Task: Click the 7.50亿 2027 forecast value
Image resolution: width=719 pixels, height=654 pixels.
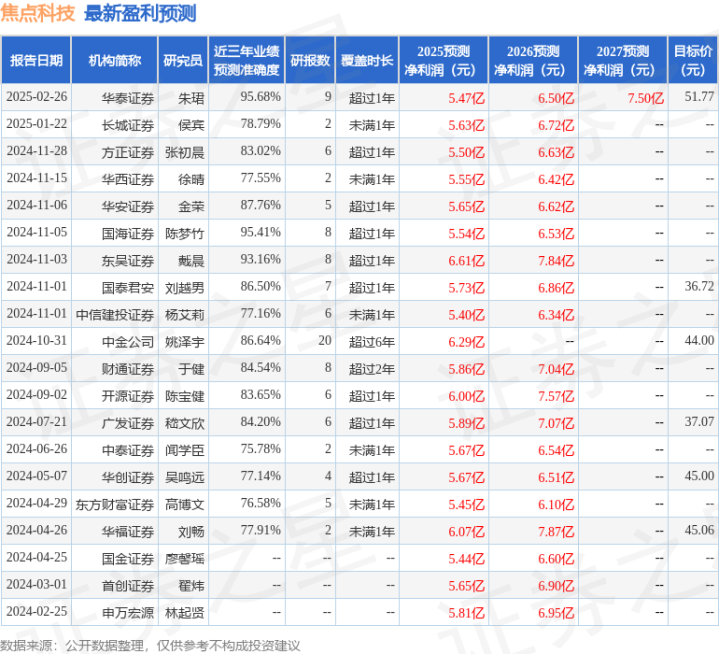Action: tap(645, 98)
